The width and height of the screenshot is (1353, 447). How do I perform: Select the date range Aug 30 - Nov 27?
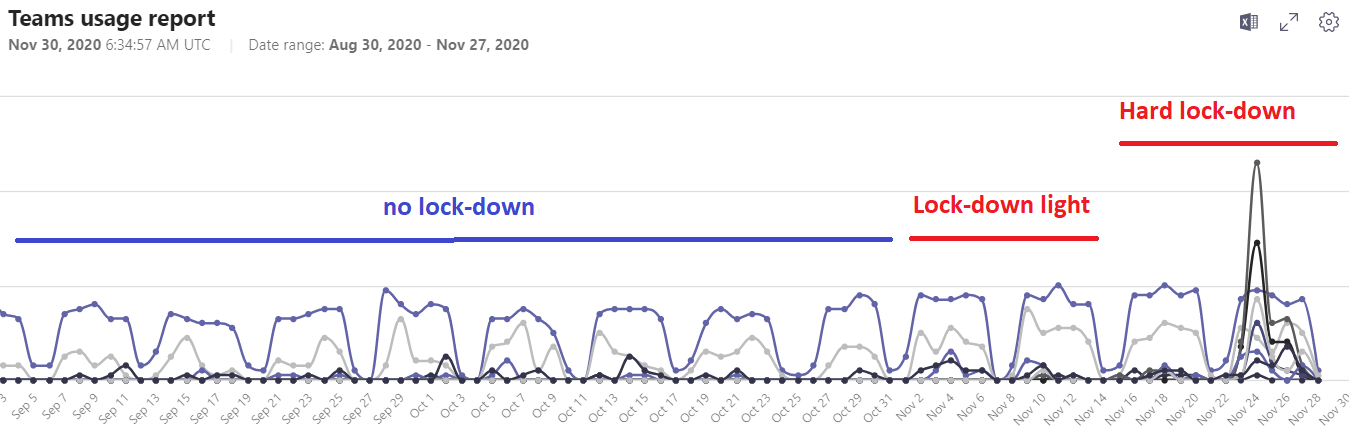(x=428, y=45)
